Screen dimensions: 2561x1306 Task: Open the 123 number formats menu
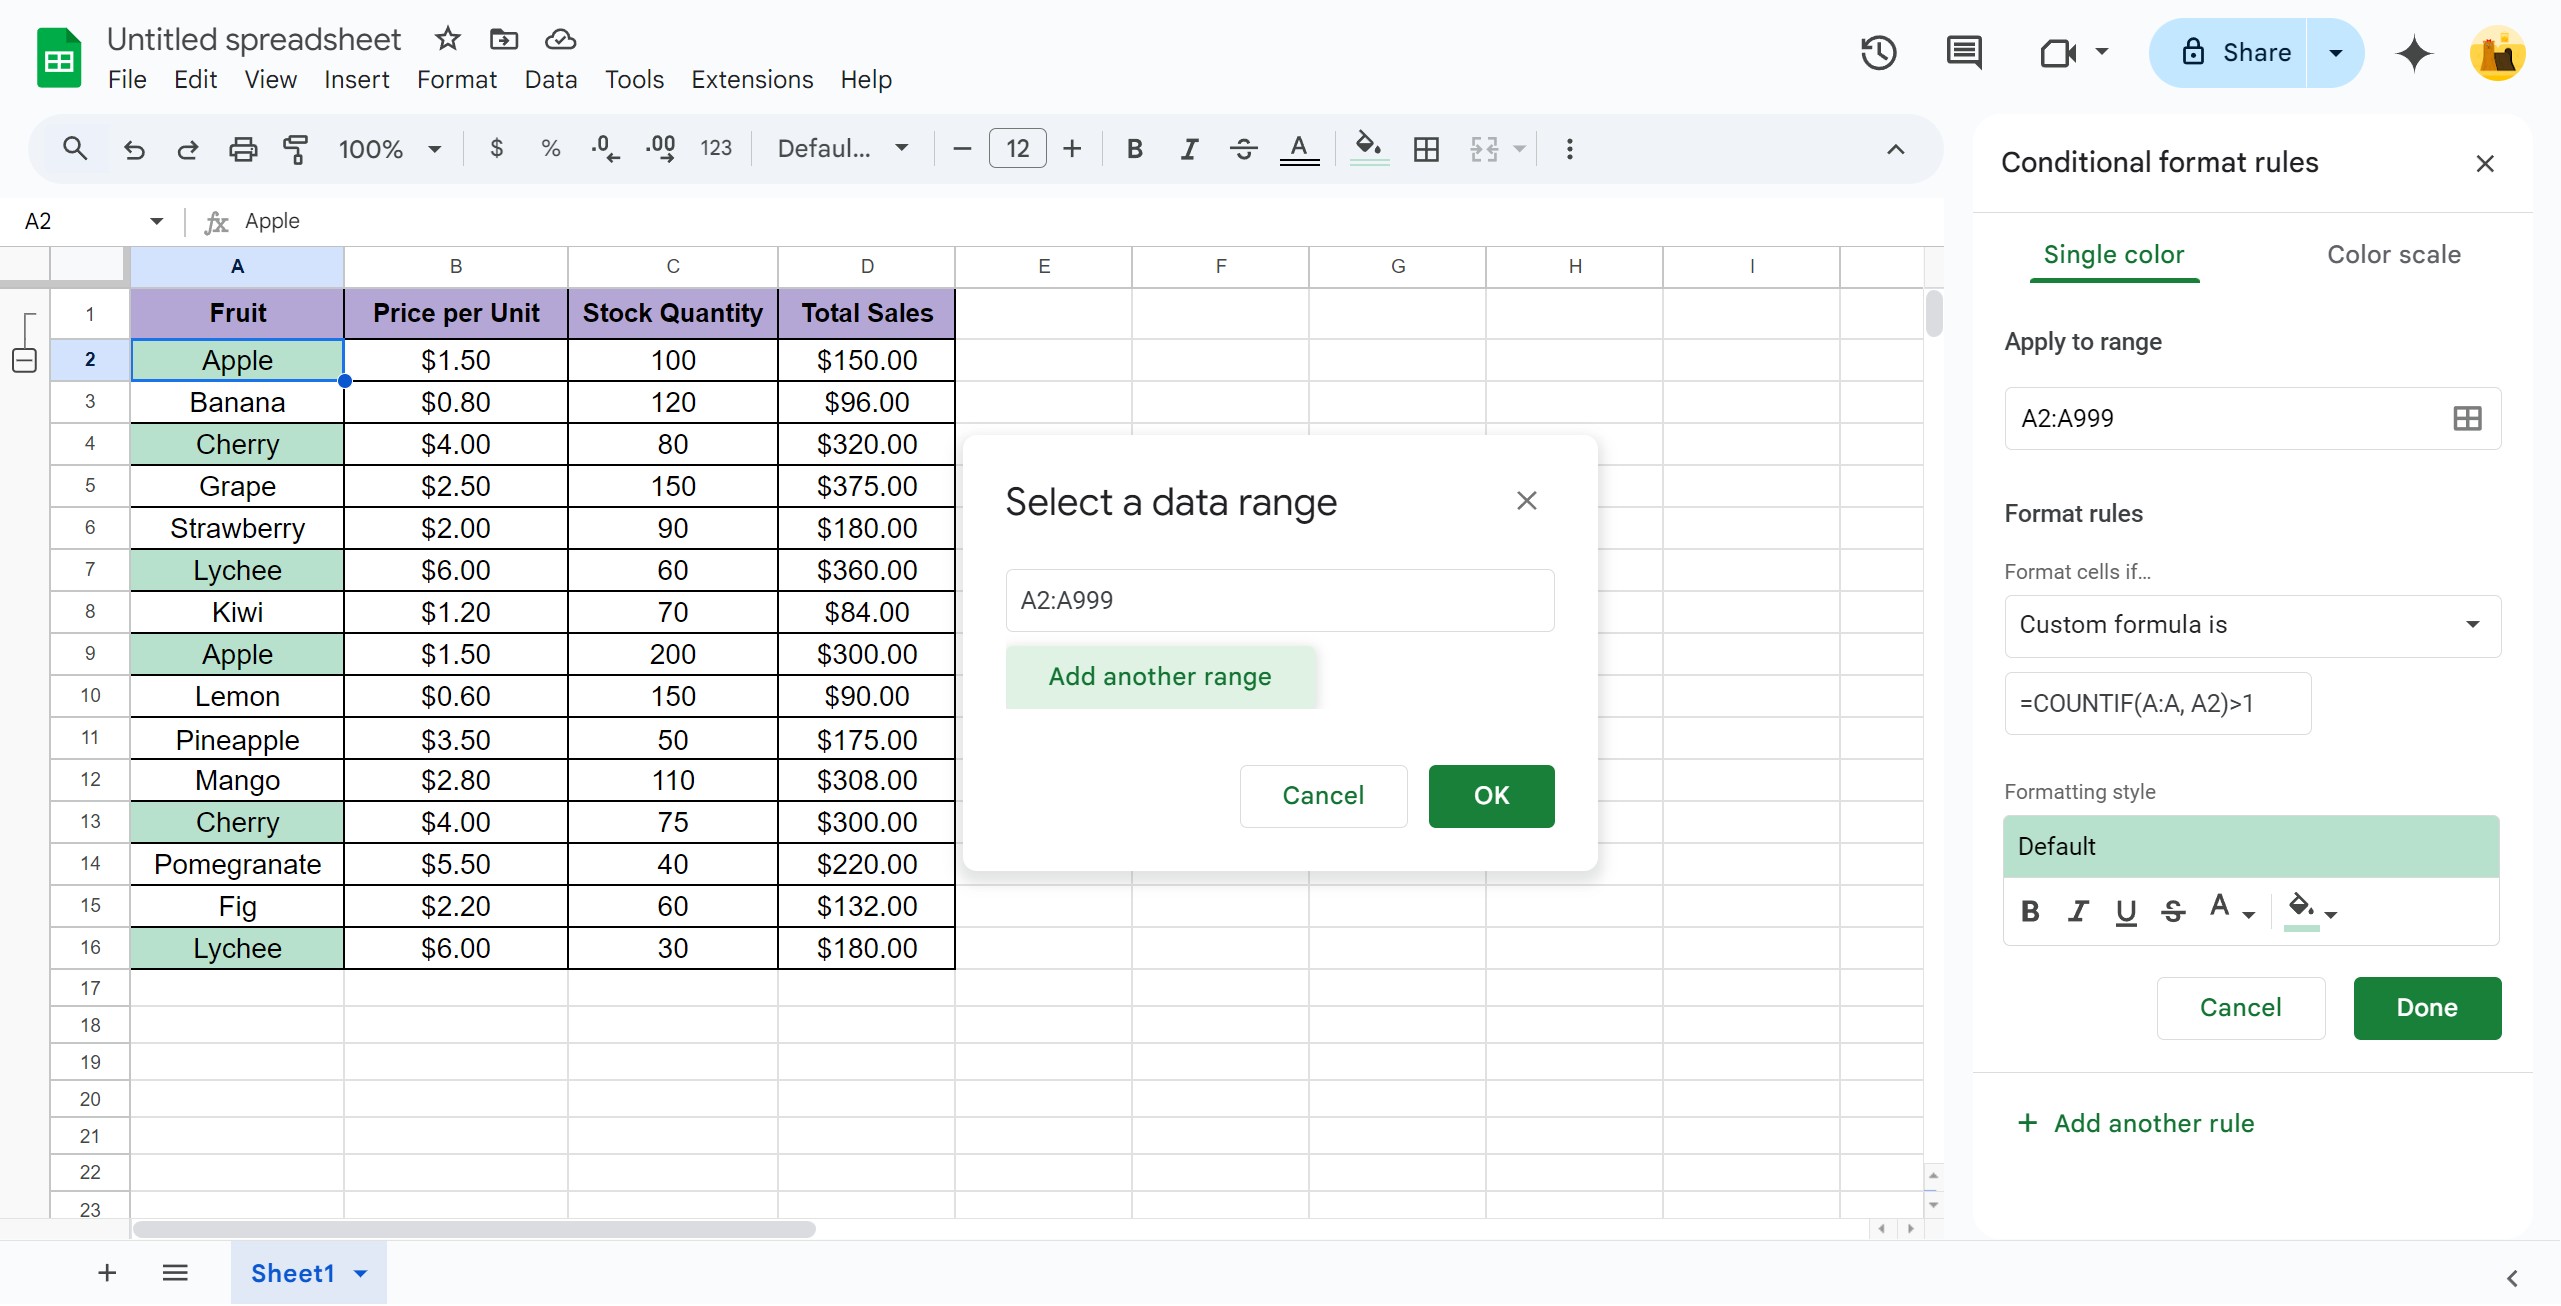point(716,149)
